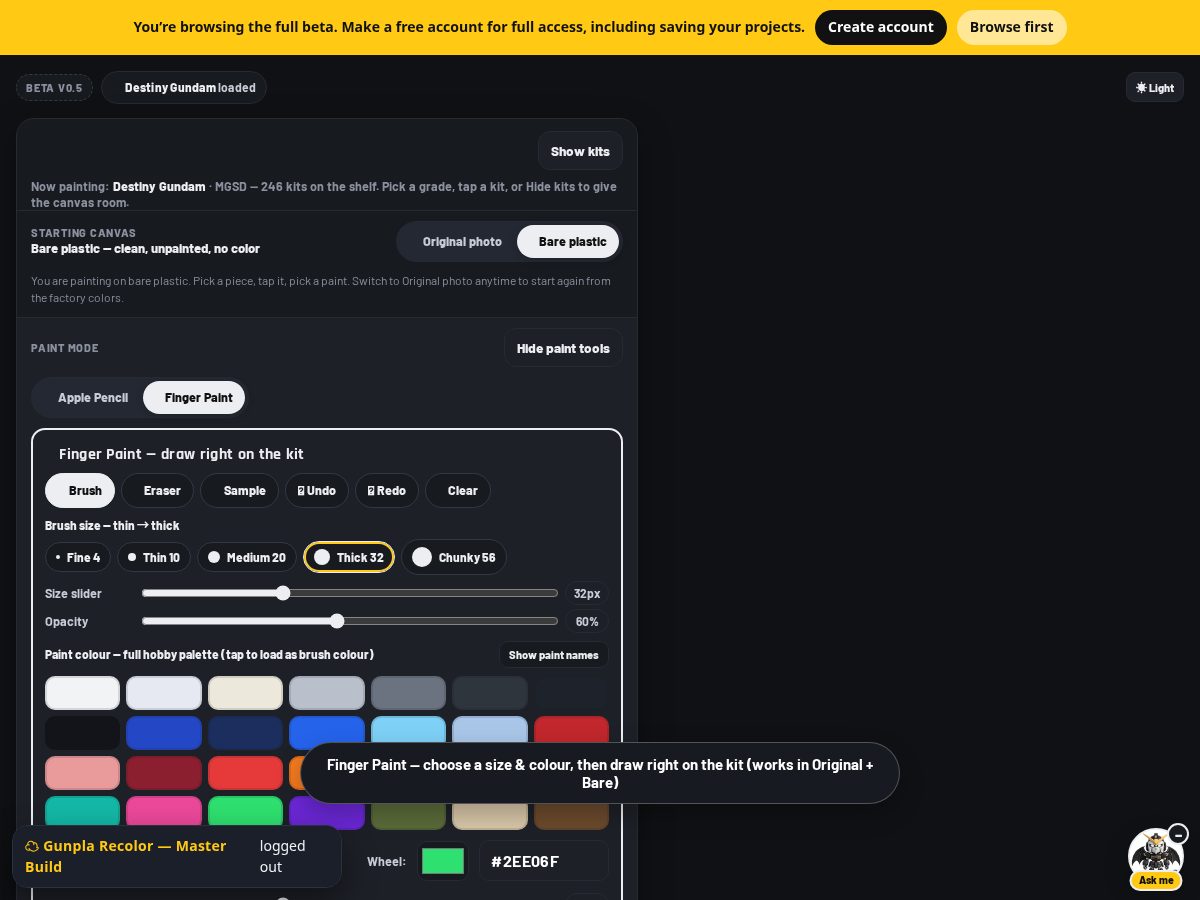Image resolution: width=1200 pixels, height=900 pixels.
Task: Click the Ask me label
Action: (x=1156, y=880)
